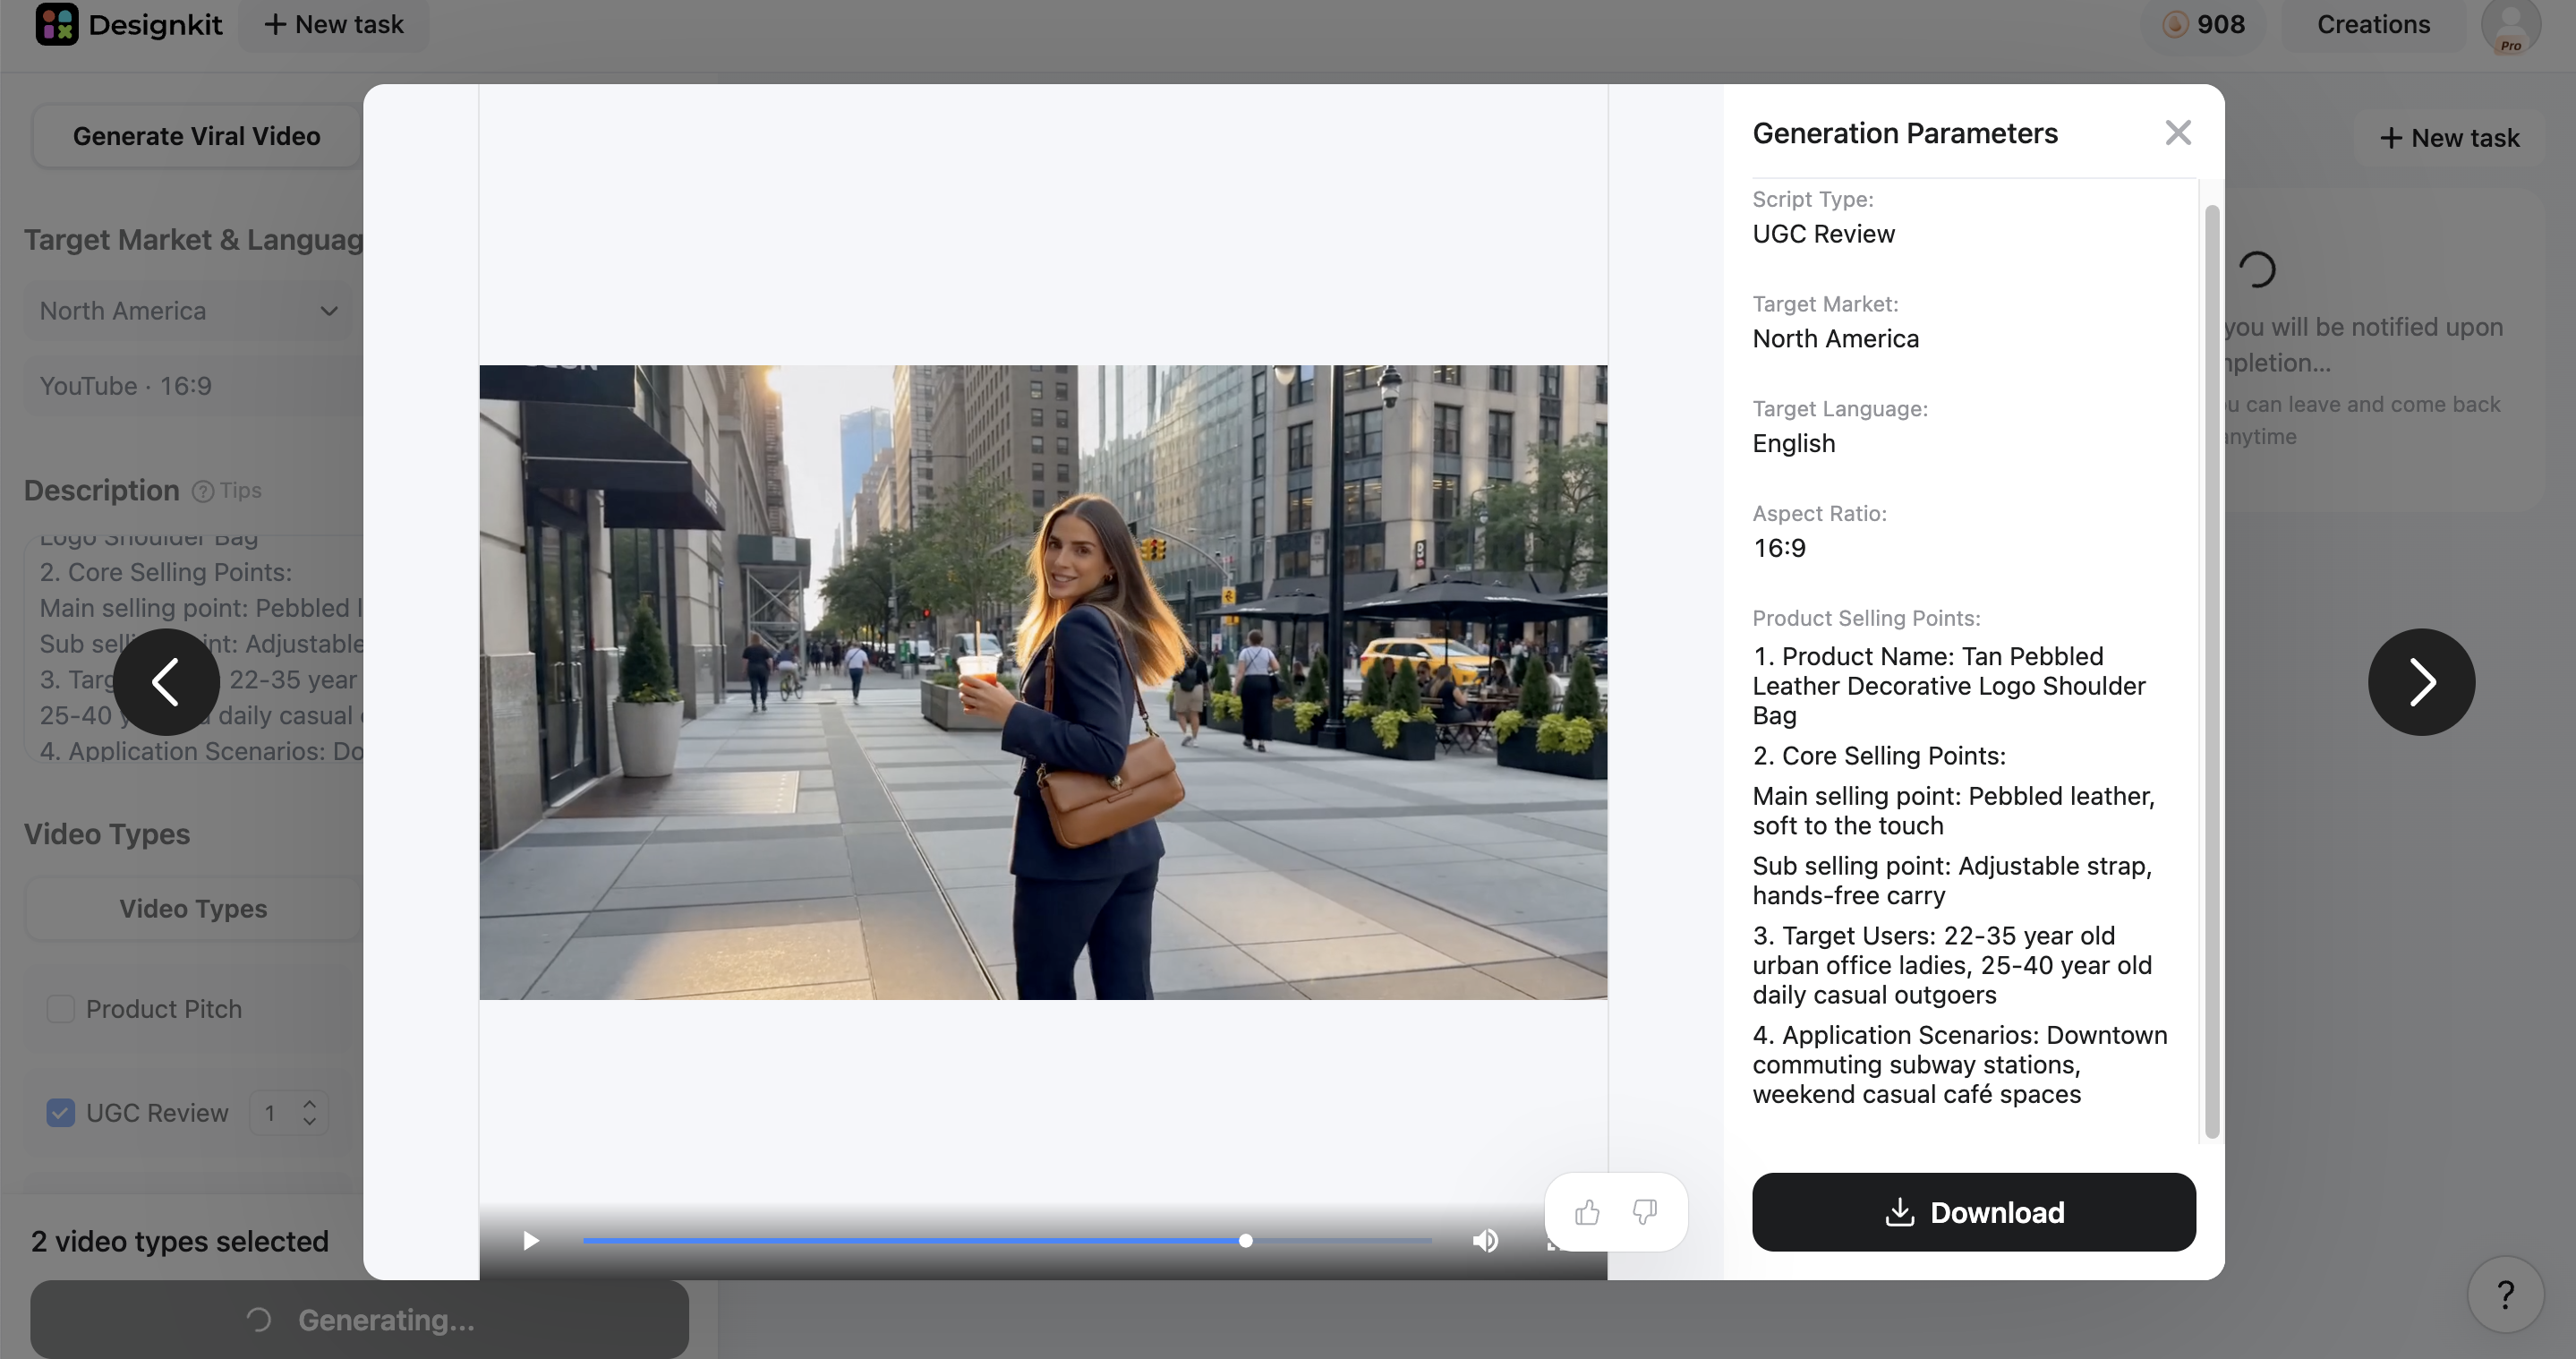Open the Designkit logo home
Image resolution: width=2576 pixels, height=1359 pixels.
click(129, 24)
